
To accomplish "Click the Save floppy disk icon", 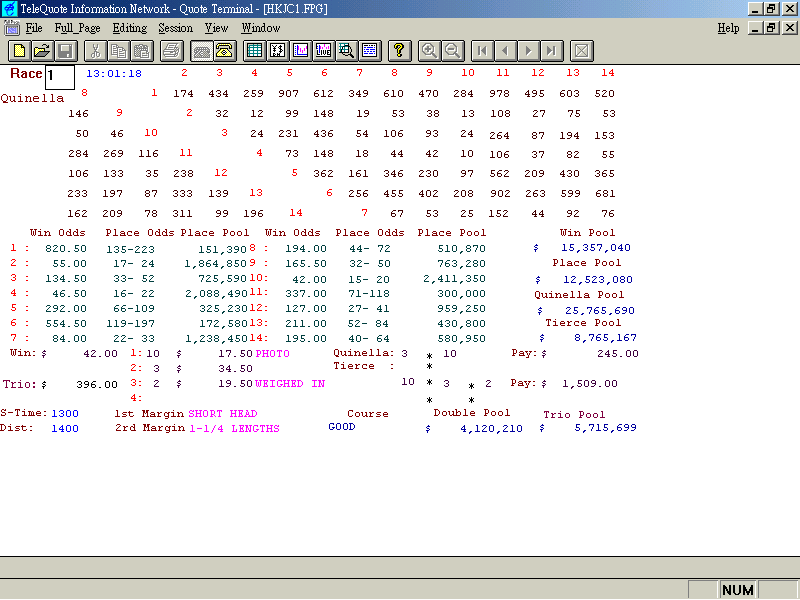I will tap(66, 51).
